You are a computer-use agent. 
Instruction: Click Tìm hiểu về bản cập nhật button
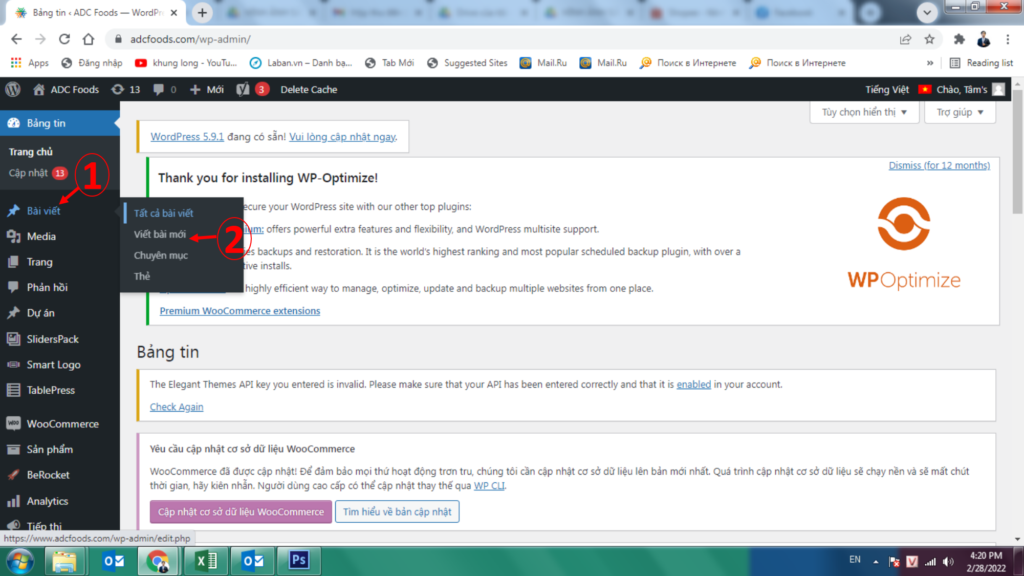coord(397,511)
